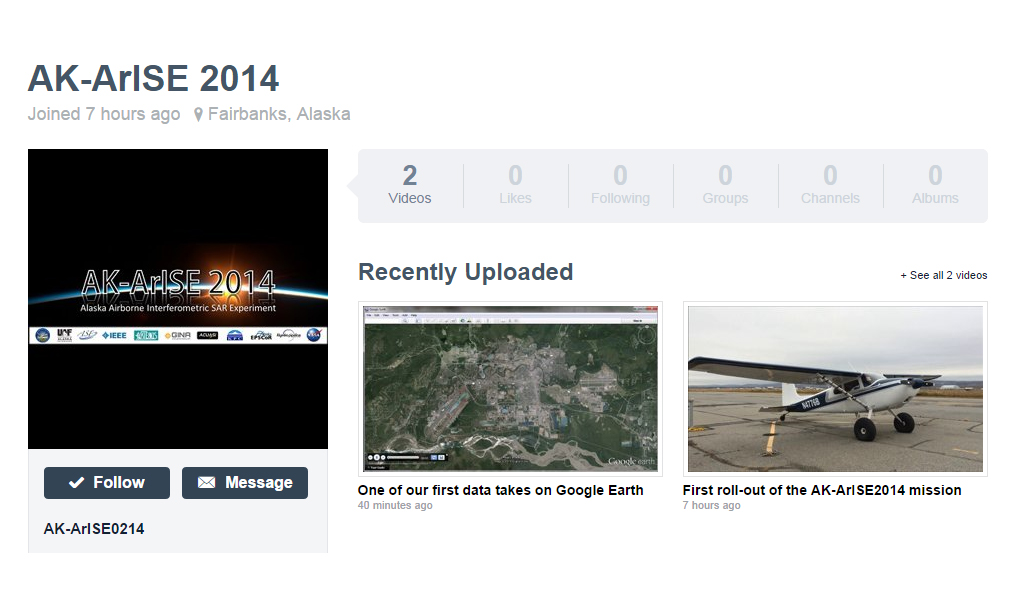Open the Videos stats tab
The width and height of the screenshot is (1024, 613).
[x=410, y=186]
